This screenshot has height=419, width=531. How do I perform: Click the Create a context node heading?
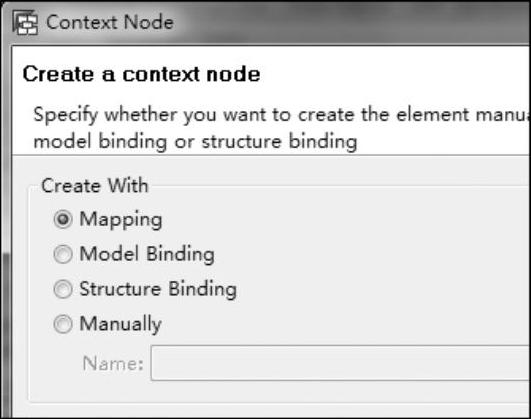point(141,74)
